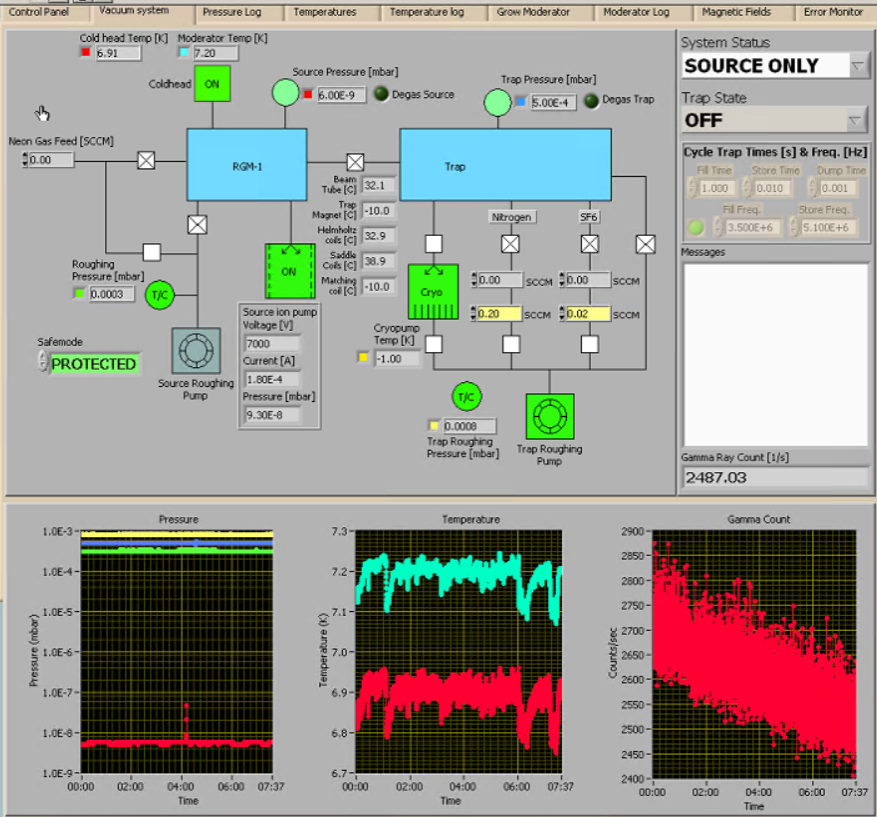The width and height of the screenshot is (877, 817).
Task: Click the Source Roughing Pump icon
Action: [195, 351]
